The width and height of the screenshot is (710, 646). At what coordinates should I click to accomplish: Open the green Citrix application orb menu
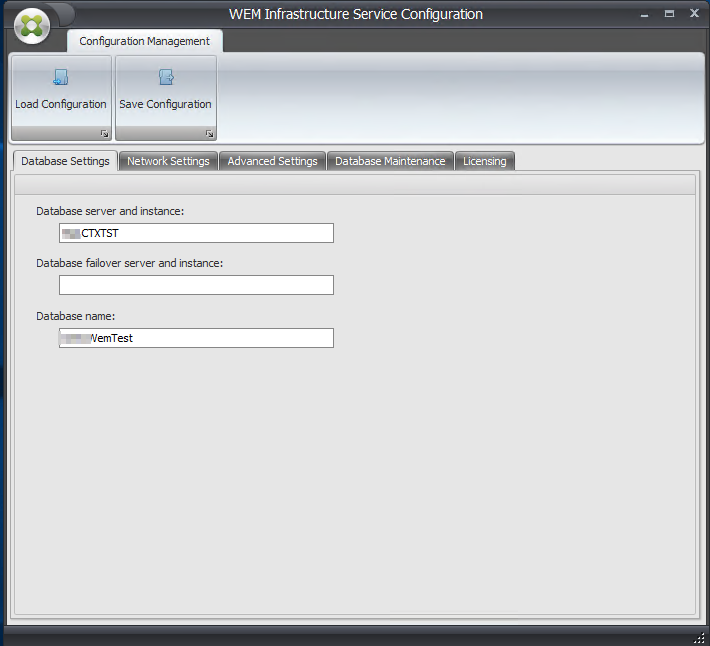(x=32, y=26)
